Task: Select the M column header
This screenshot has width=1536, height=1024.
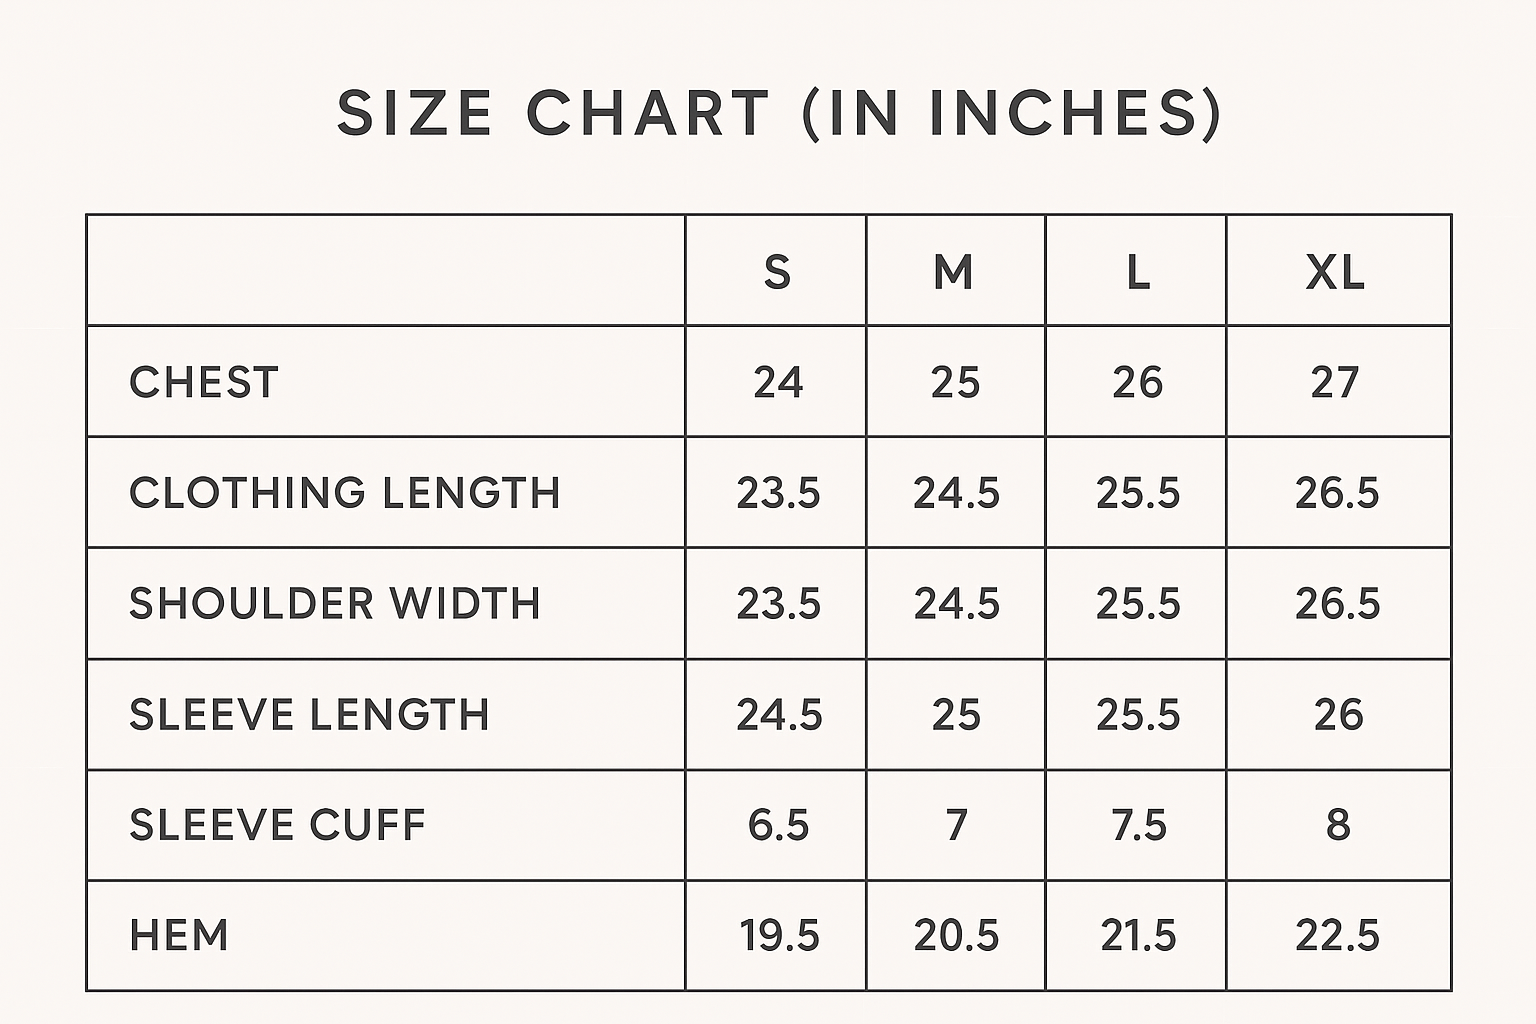Action: click(x=954, y=272)
